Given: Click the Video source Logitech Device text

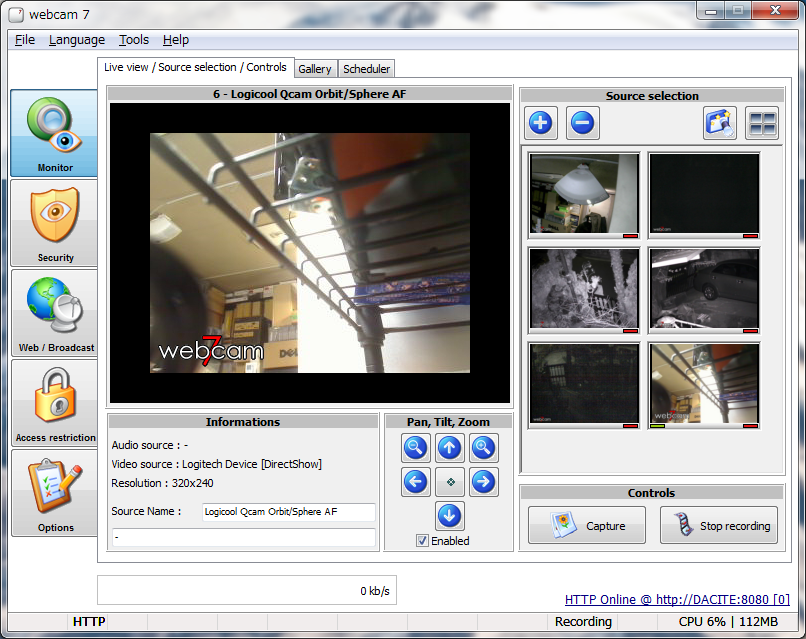Looking at the screenshot, I should click(x=216, y=464).
